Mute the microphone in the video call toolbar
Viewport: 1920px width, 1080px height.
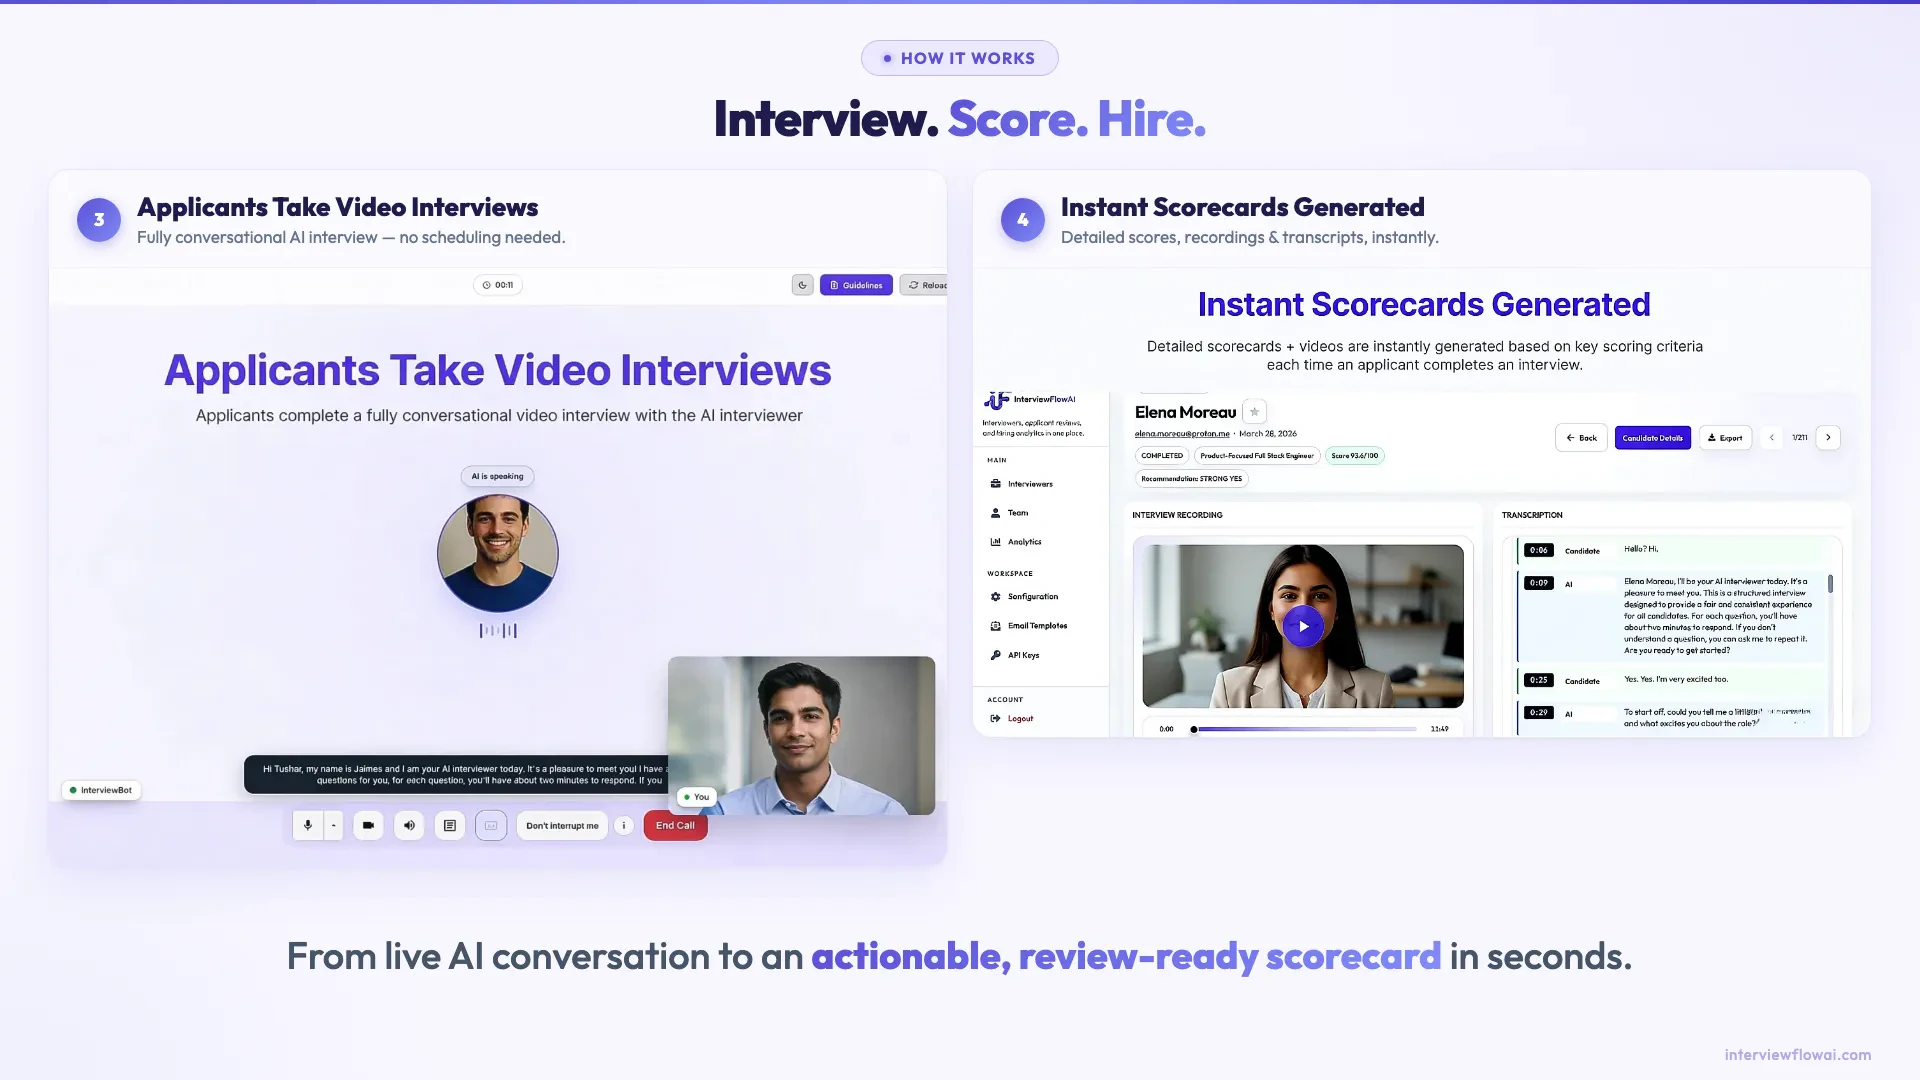coord(307,825)
